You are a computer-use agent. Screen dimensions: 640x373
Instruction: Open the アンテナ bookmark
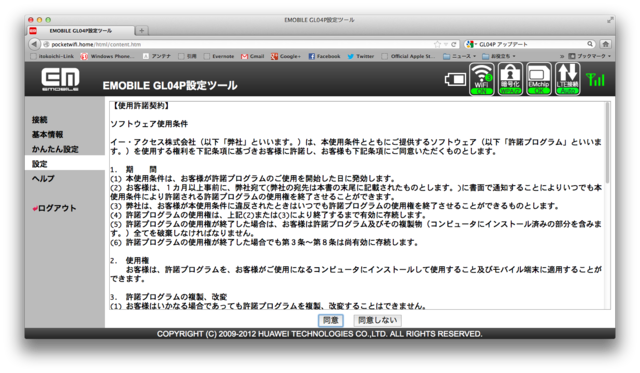tap(157, 56)
